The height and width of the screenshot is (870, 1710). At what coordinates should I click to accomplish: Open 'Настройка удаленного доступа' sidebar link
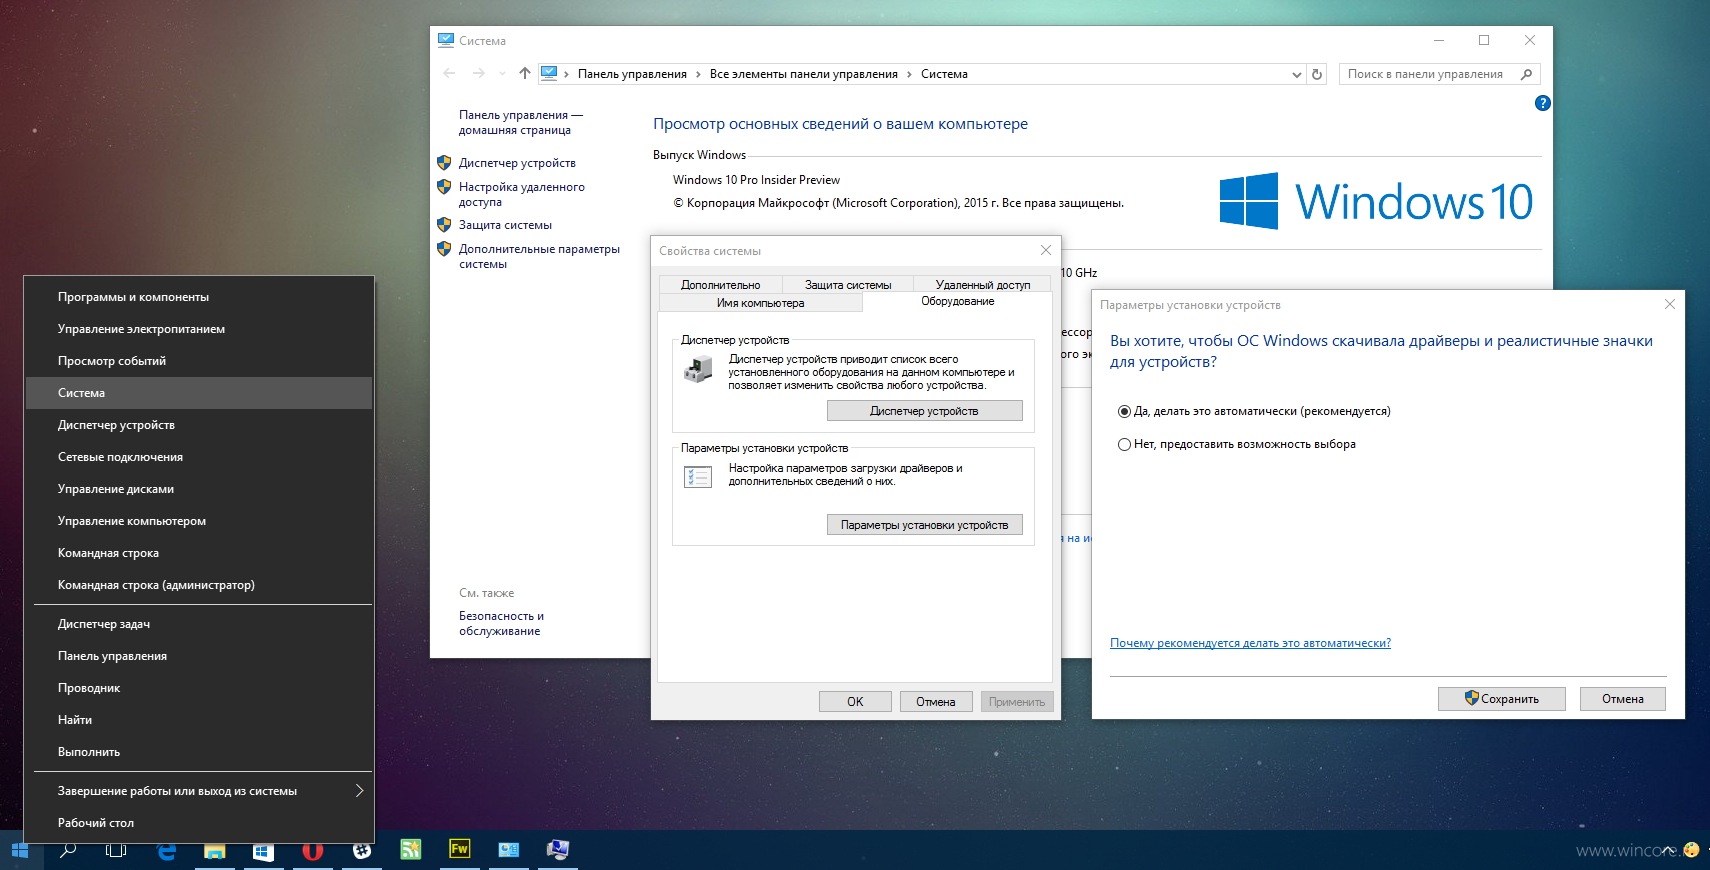[522, 194]
